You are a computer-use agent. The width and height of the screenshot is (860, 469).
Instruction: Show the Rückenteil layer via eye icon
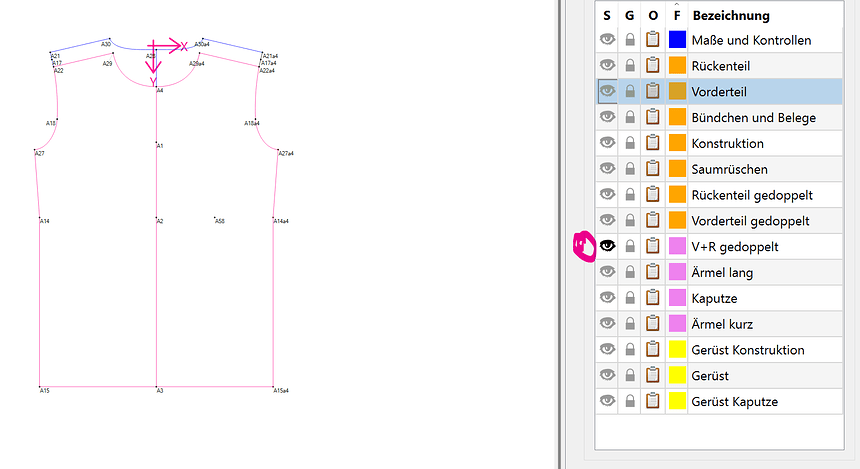(x=607, y=66)
